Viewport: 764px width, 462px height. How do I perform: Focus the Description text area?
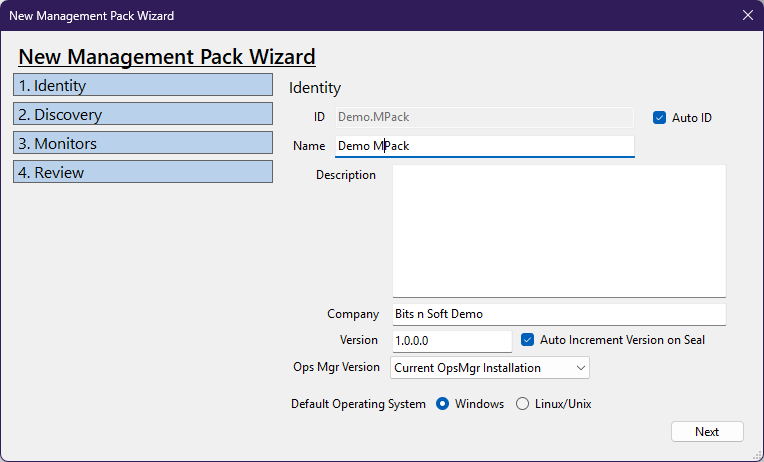point(558,231)
